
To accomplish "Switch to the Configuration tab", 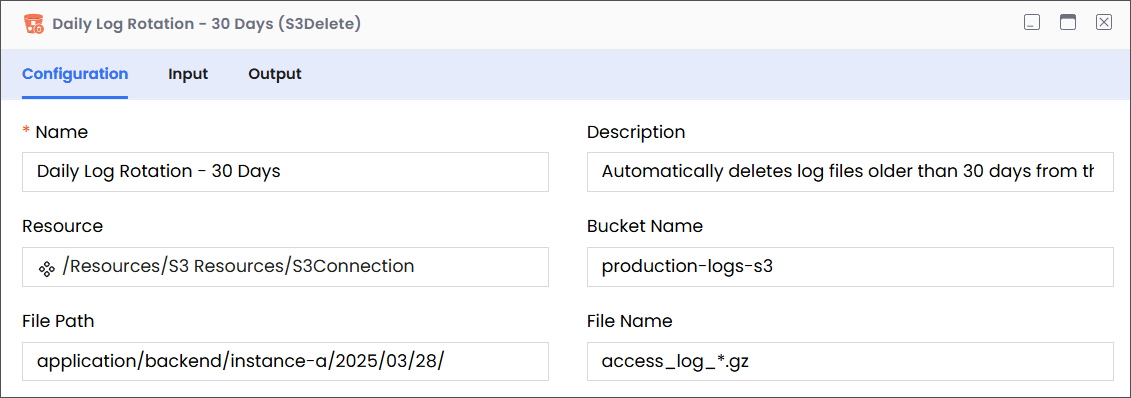I will tap(75, 74).
